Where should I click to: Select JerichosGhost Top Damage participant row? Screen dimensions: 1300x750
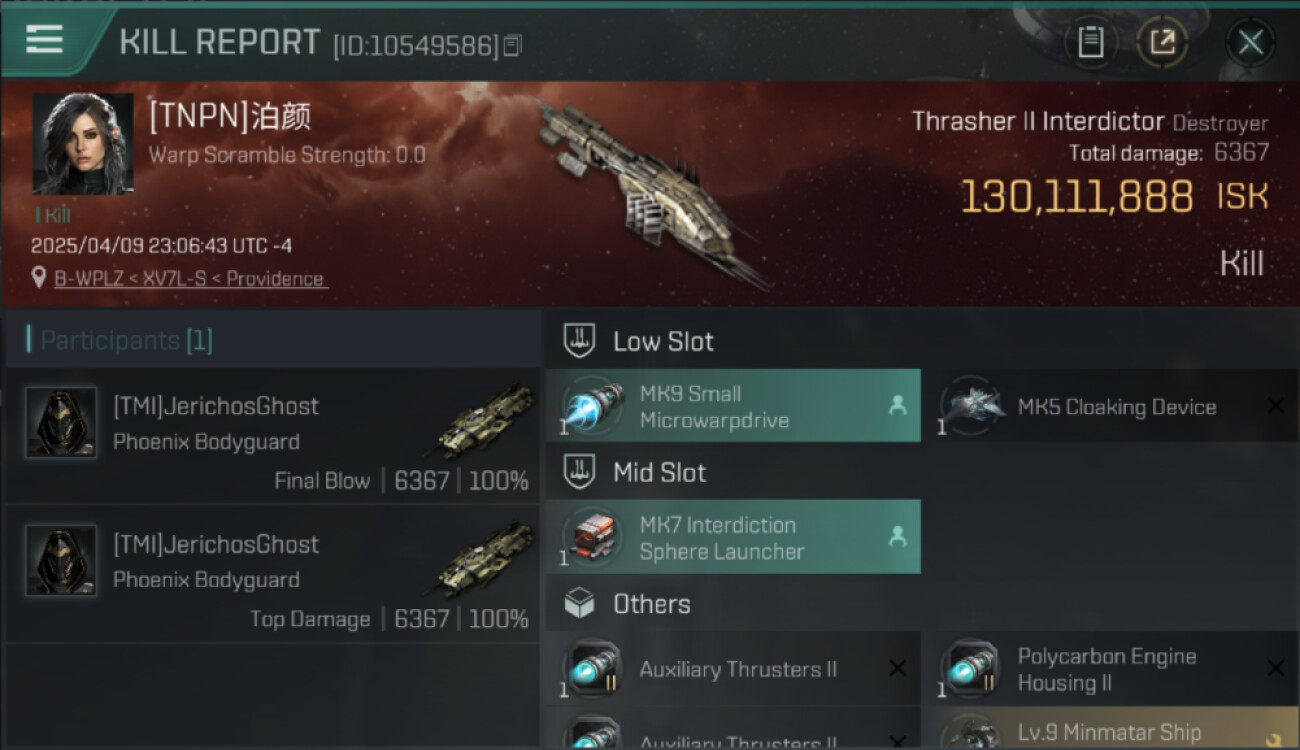pos(272,574)
